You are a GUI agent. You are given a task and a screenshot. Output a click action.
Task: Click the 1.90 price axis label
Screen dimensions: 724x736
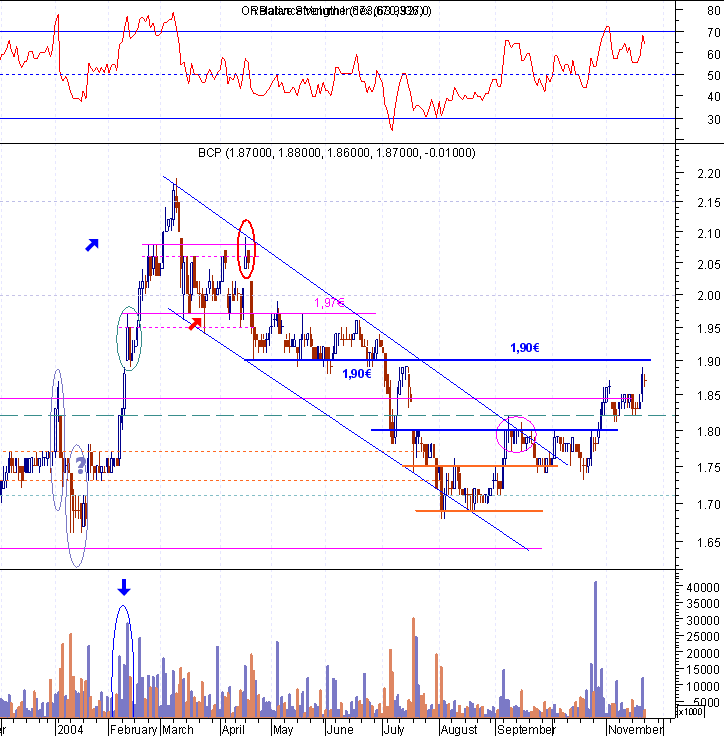point(709,361)
